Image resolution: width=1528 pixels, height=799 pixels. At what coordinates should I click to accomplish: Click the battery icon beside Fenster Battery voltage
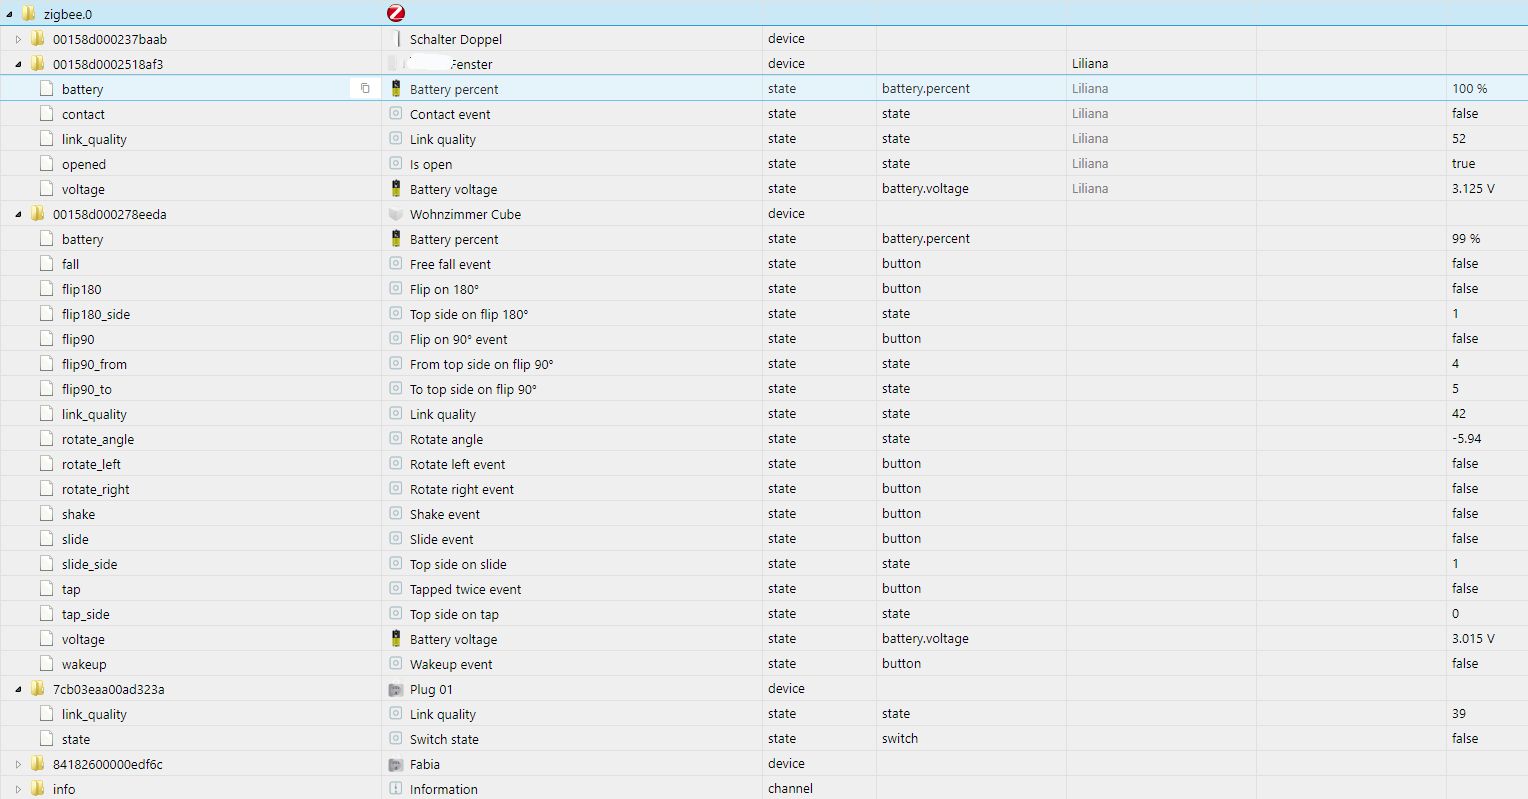point(395,188)
